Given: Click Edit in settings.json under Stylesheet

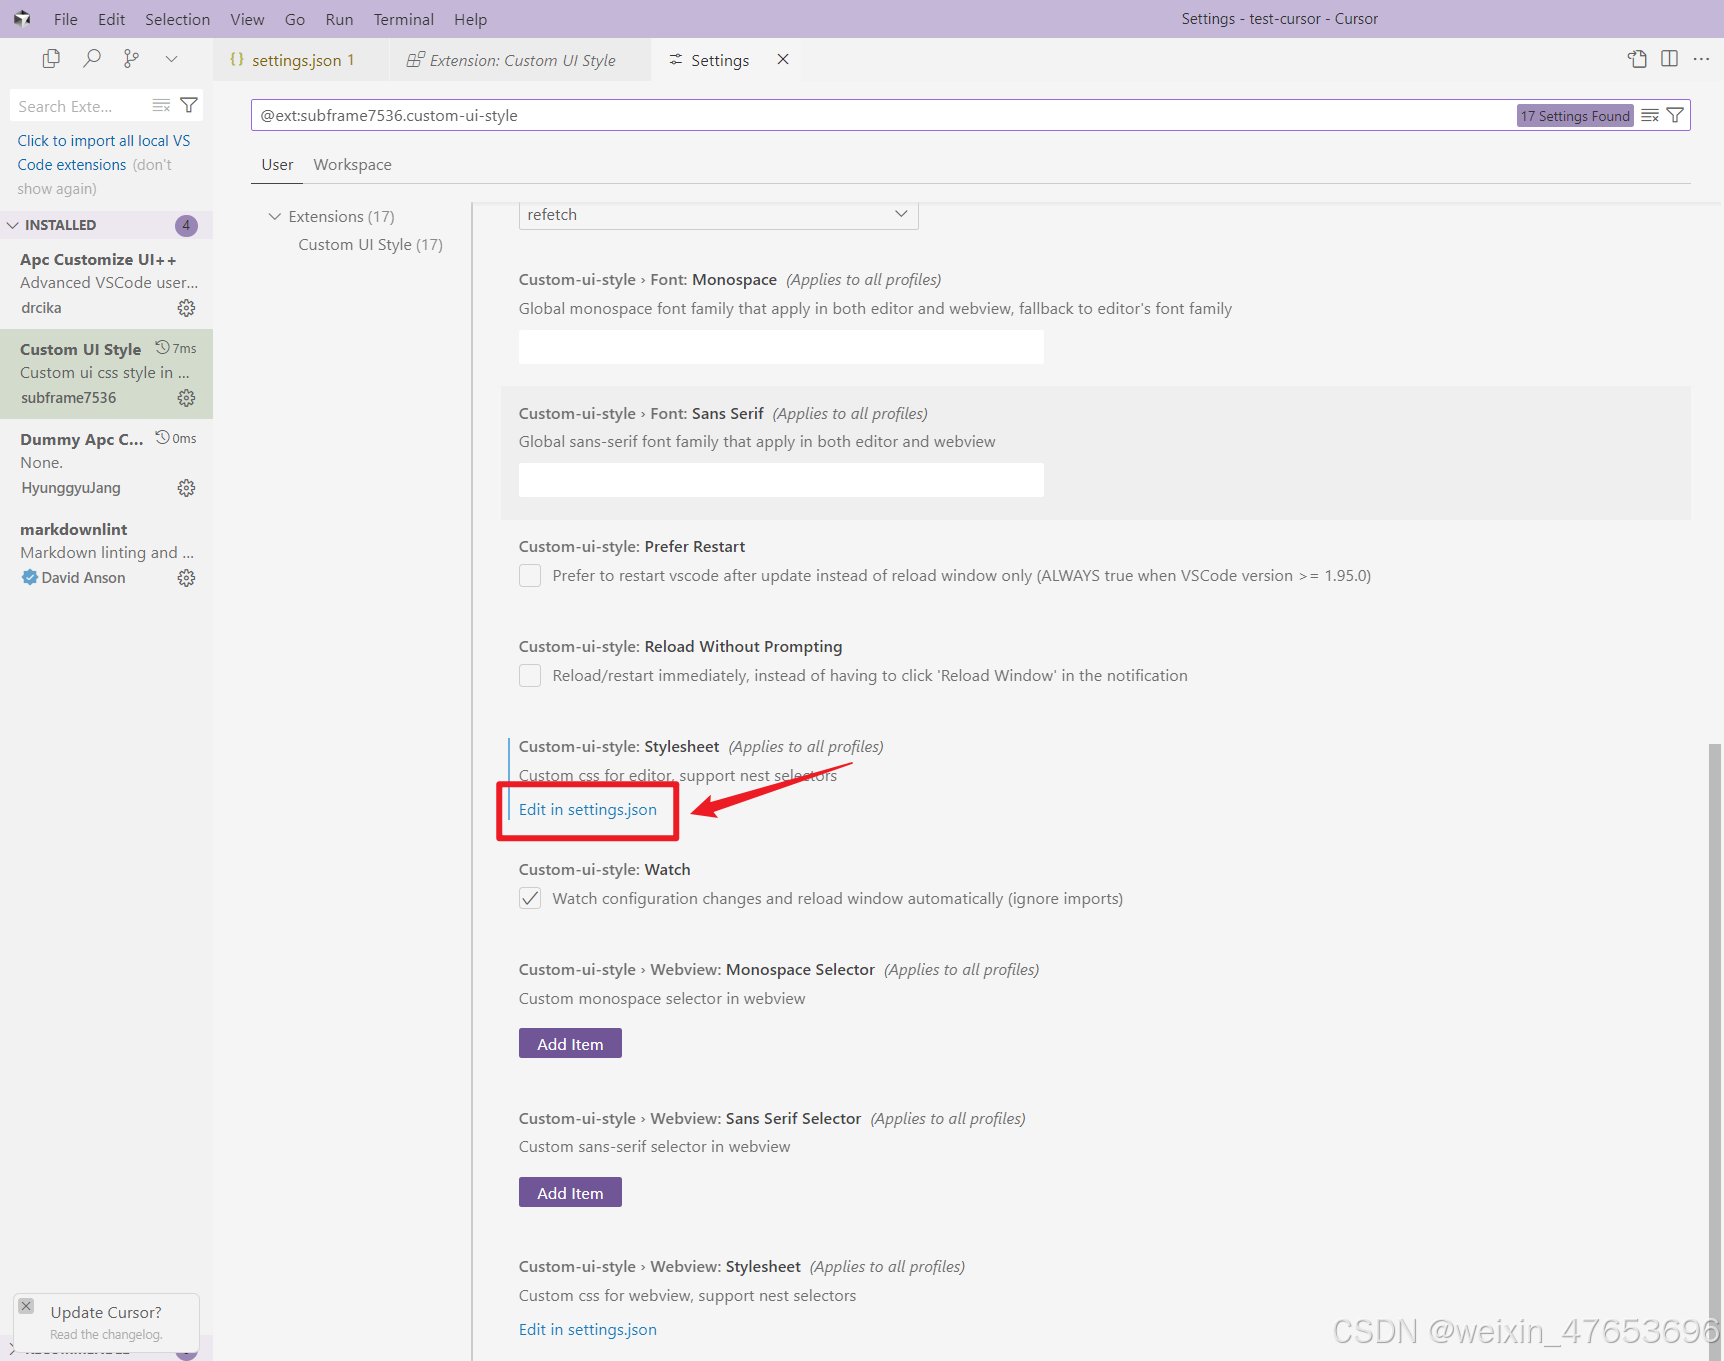Looking at the screenshot, I should tap(588, 810).
